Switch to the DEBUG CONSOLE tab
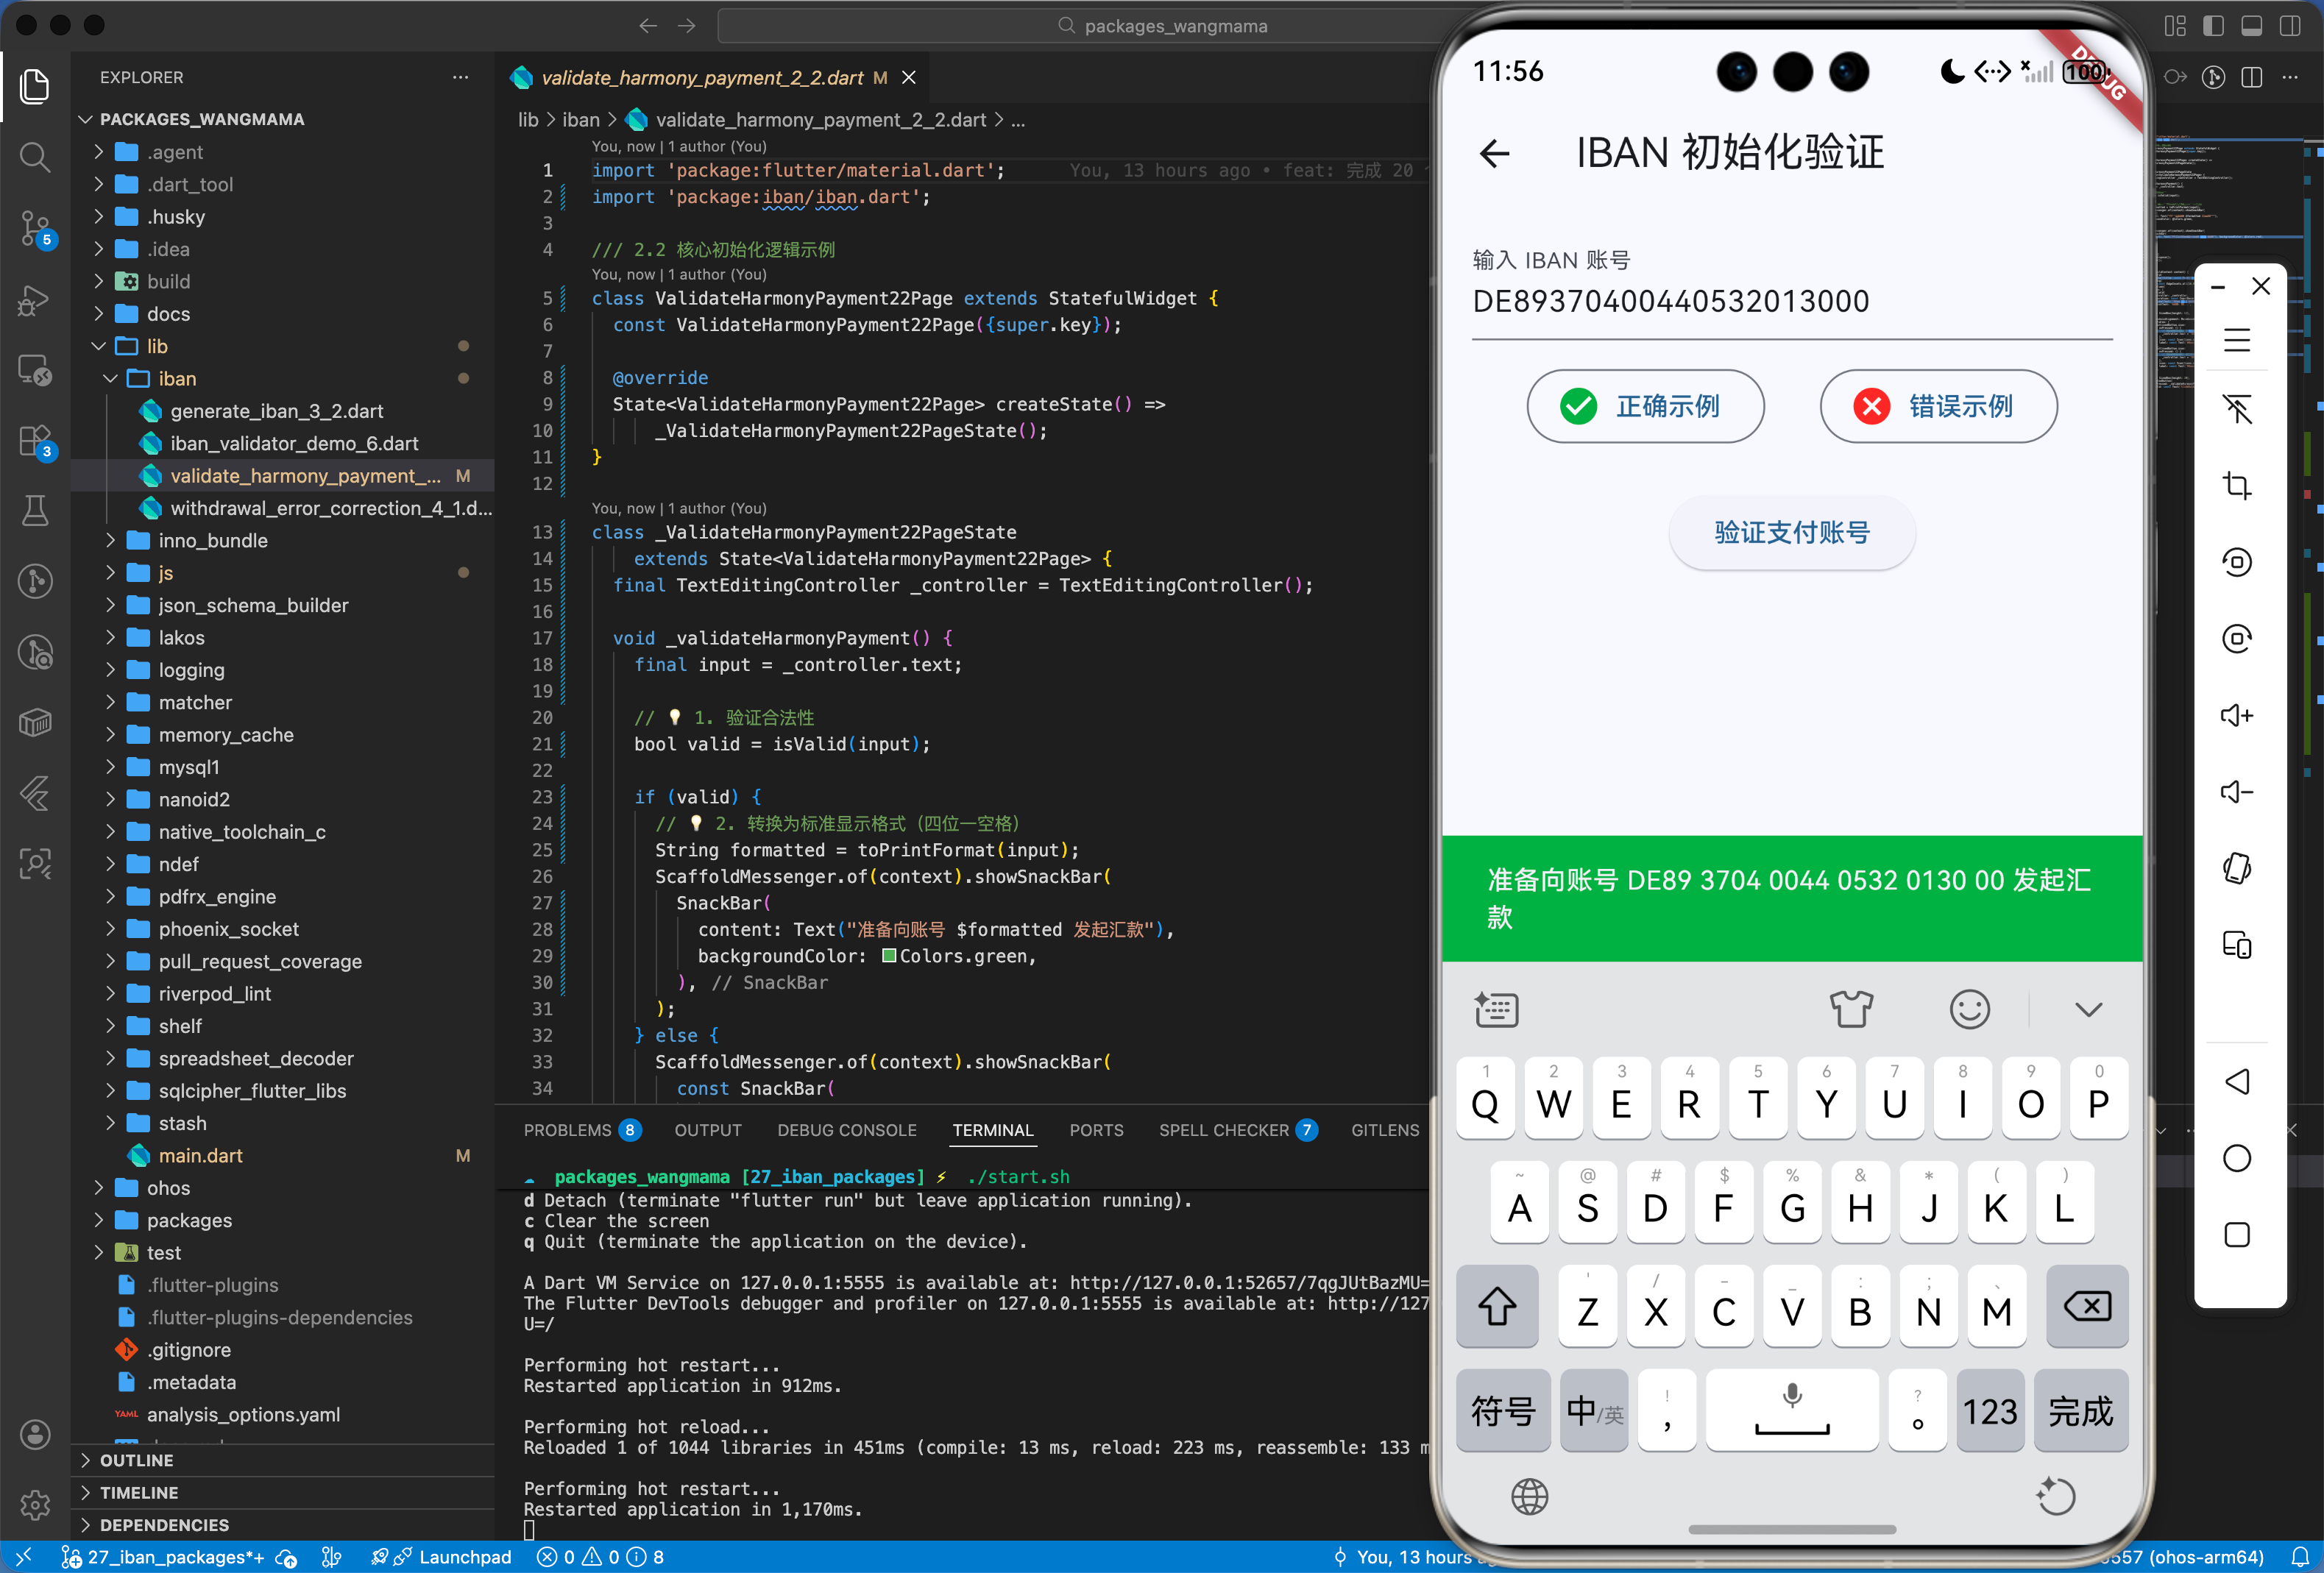Viewport: 2324px width, 1573px height. pyautogui.click(x=846, y=1130)
